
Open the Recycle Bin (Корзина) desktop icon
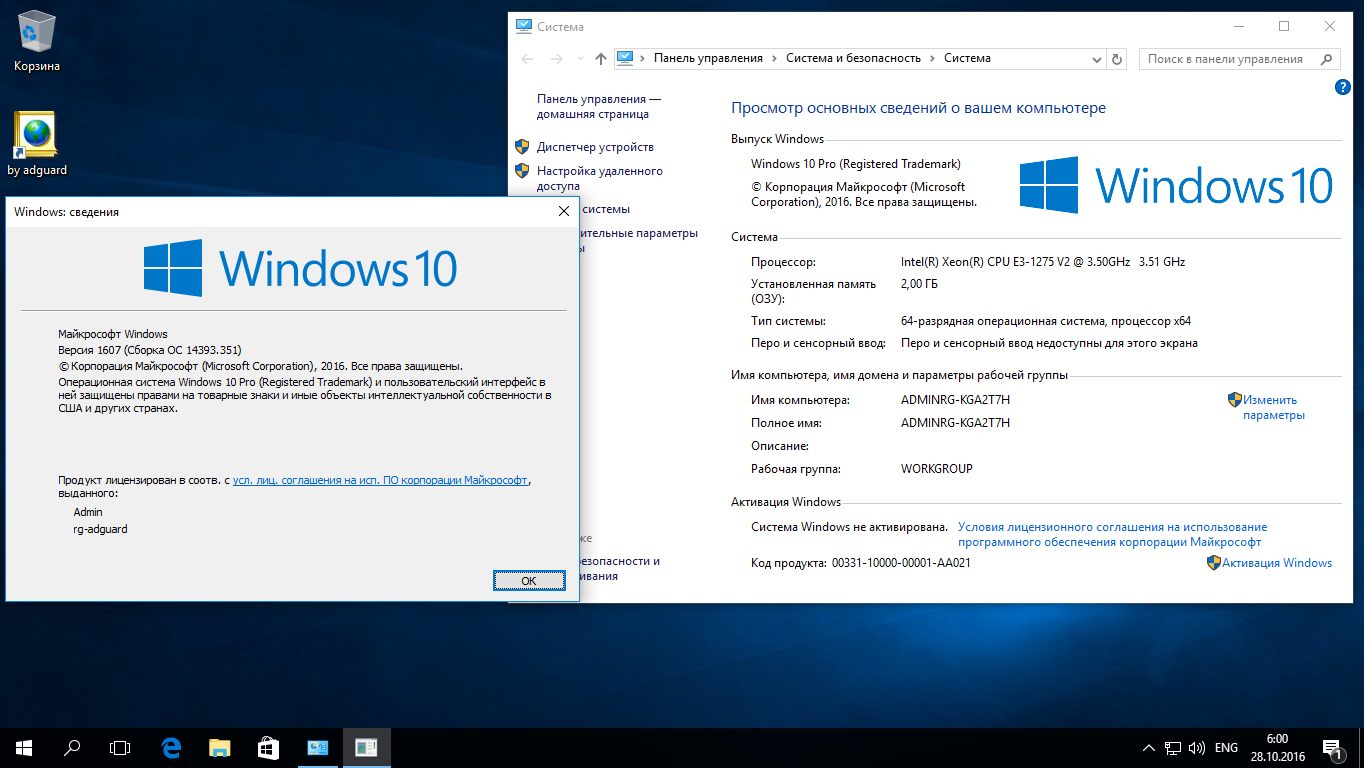click(37, 42)
